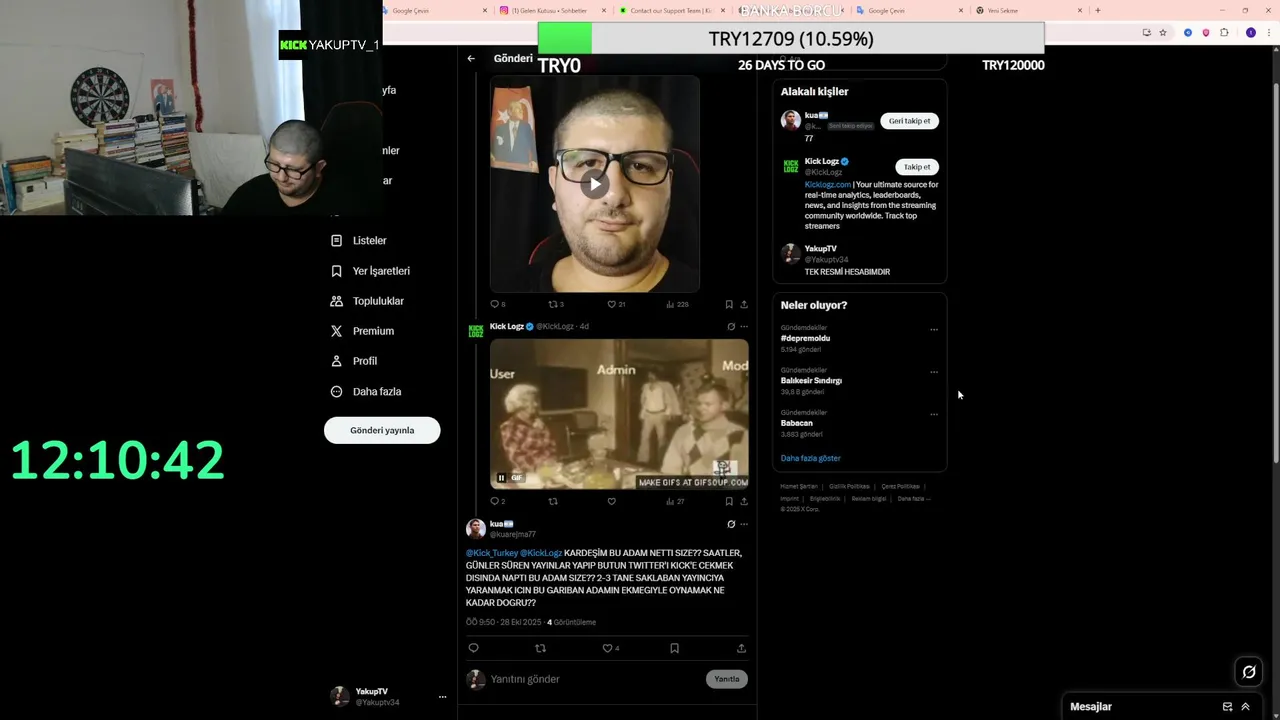
Task: Open YakupTV account switcher menu
Action: click(389, 697)
